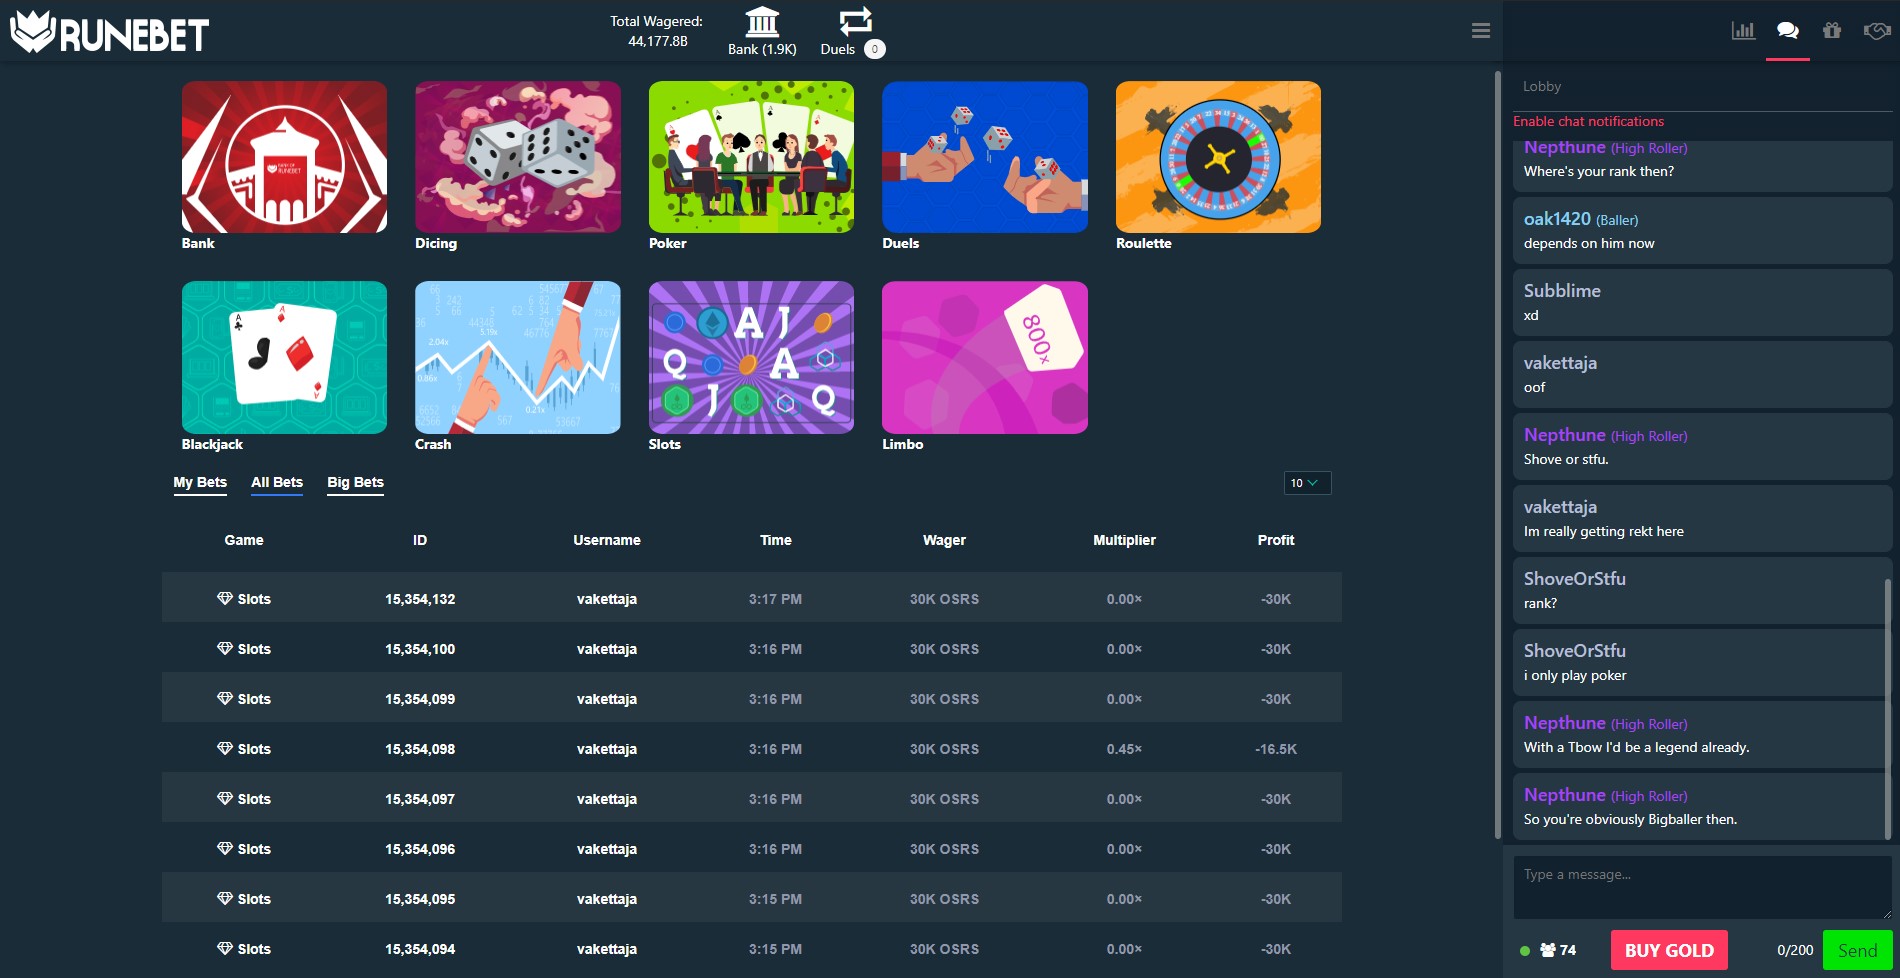Image resolution: width=1900 pixels, height=978 pixels.
Task: Click vakettaja on the 'oof' message
Action: pyautogui.click(x=1560, y=363)
